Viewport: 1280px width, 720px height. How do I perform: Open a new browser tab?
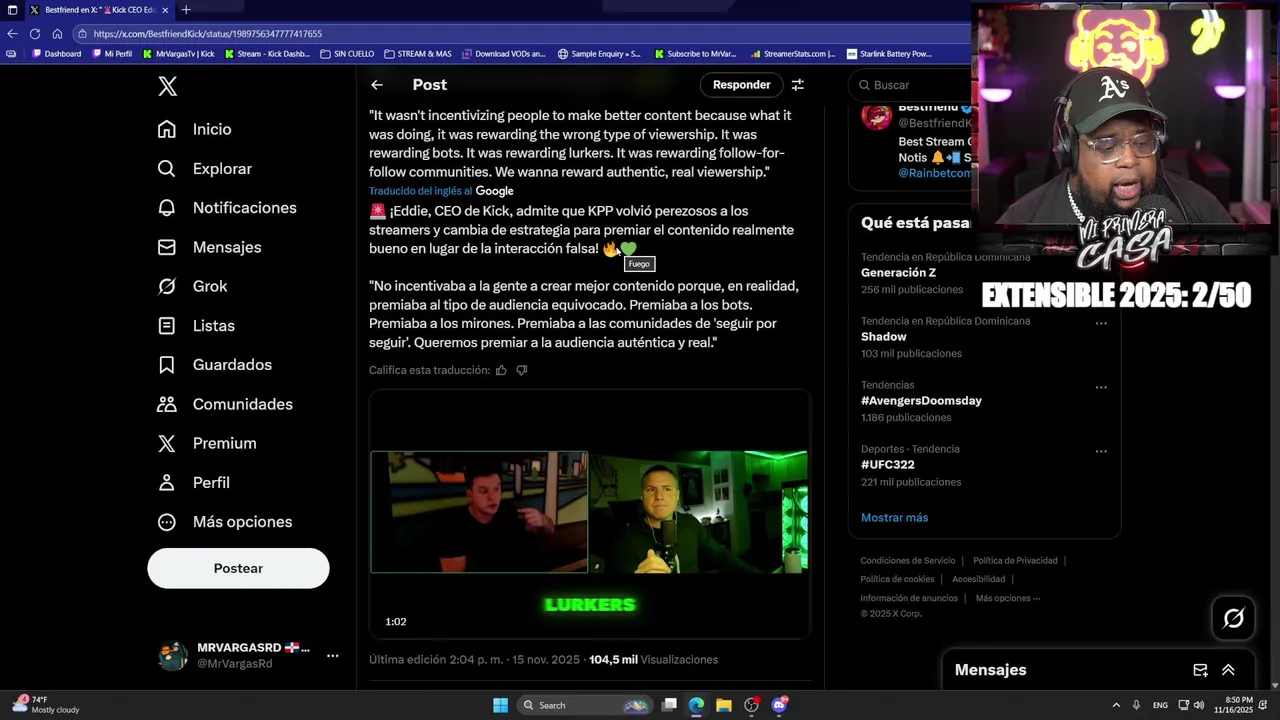tap(186, 10)
